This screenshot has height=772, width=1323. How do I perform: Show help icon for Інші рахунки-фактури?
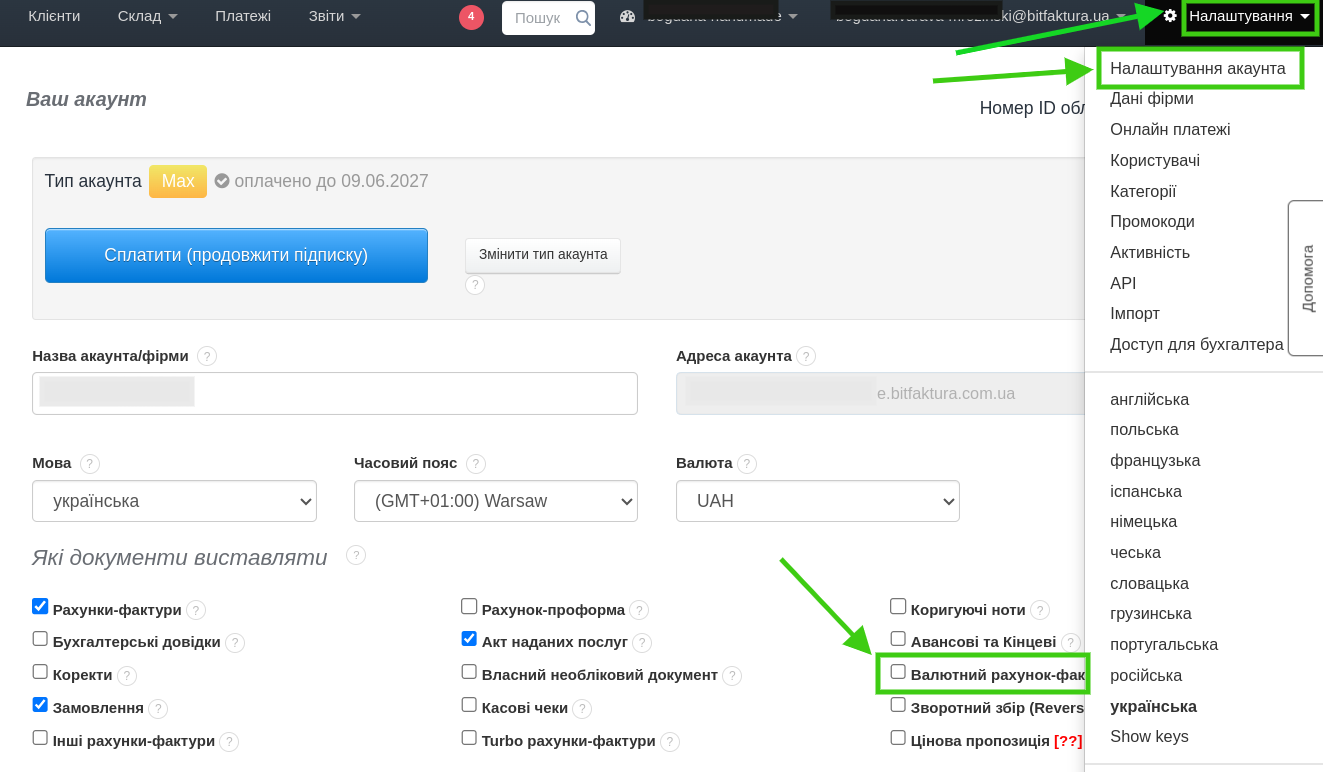coord(229,742)
